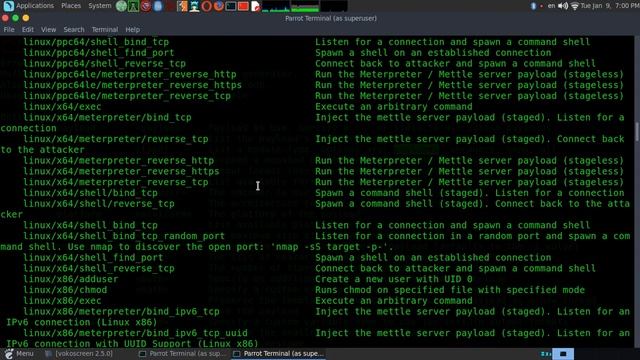This screenshot has height=360, width=640.
Task: Click 'linux/x64/shell_reverse_tcp' text
Action: click(x=99, y=269)
